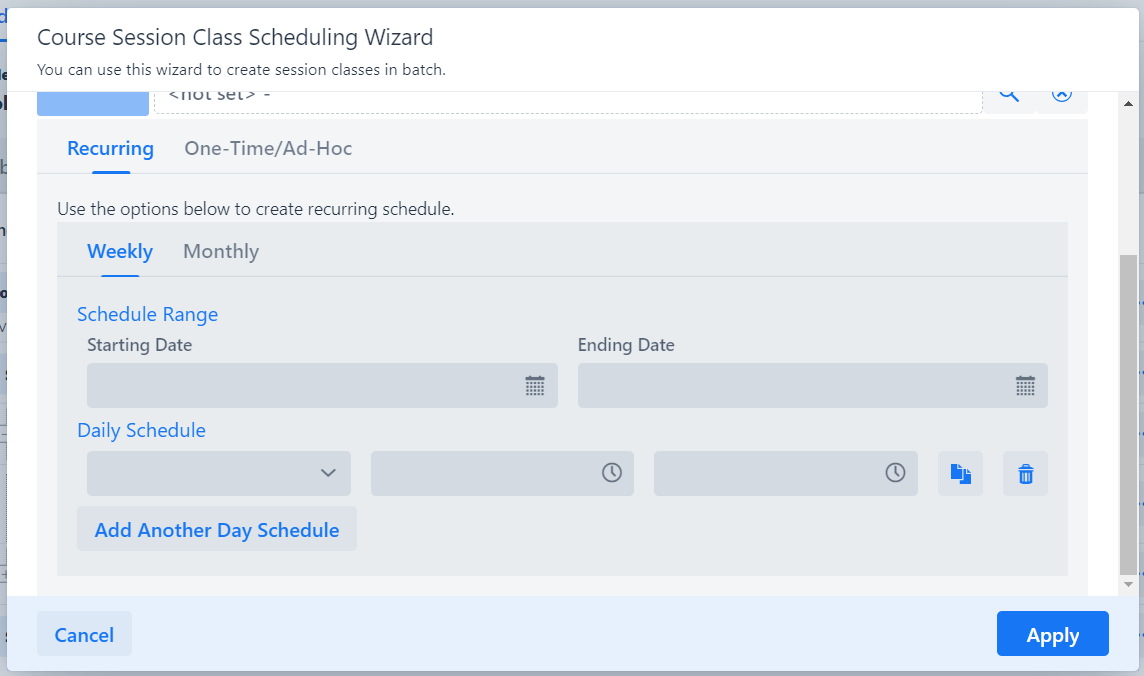Switch to the Recurring tab
1144x676 pixels.
[x=110, y=149]
